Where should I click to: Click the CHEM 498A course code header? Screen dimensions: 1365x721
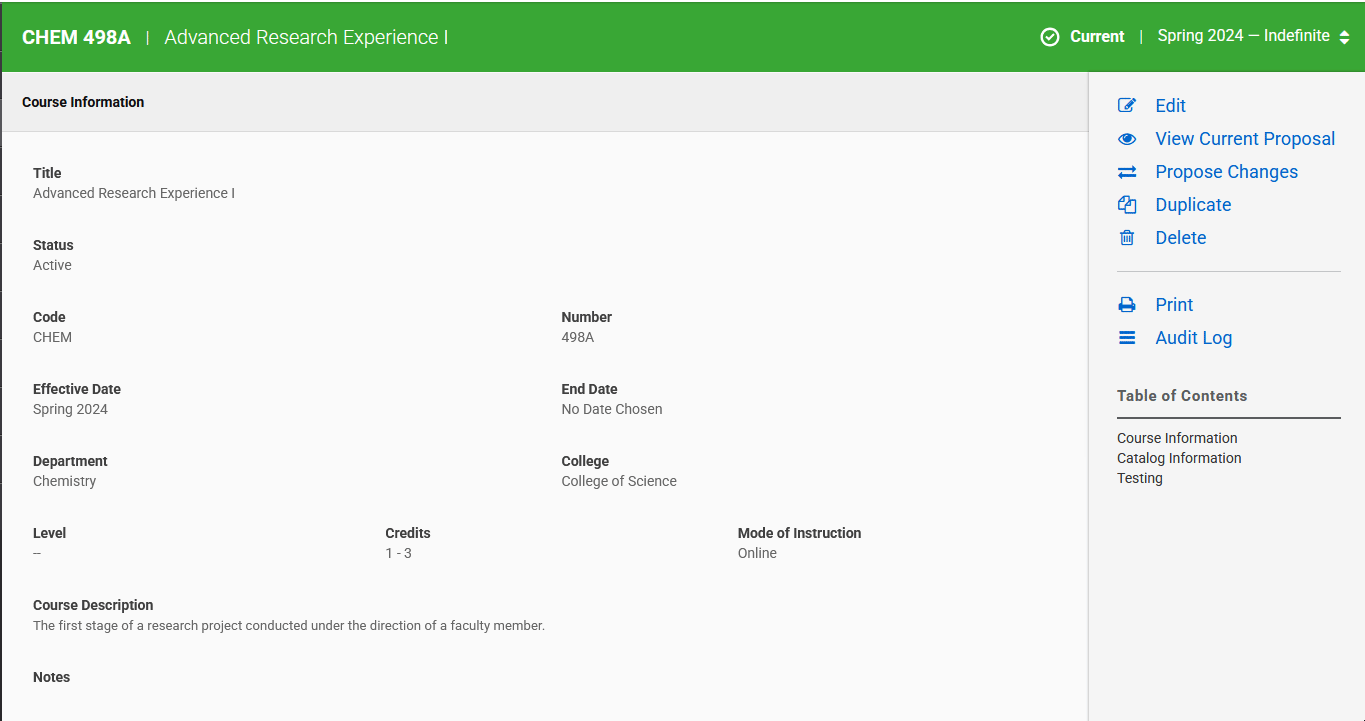[x=76, y=37]
